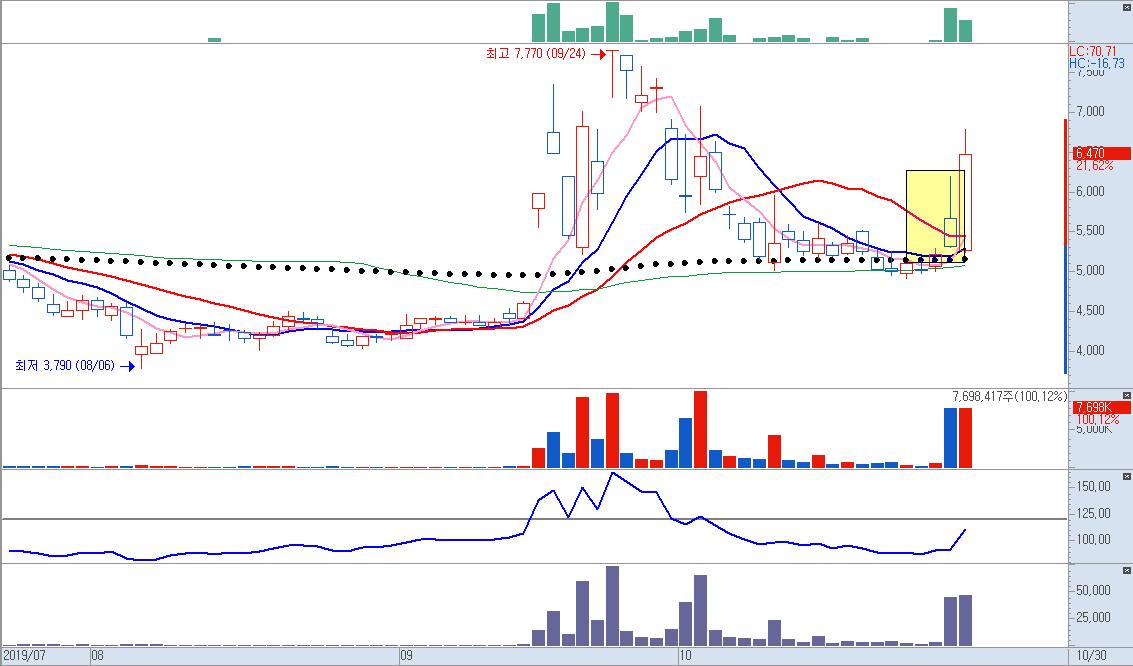Close the red and blue volume panel

point(1126,395)
